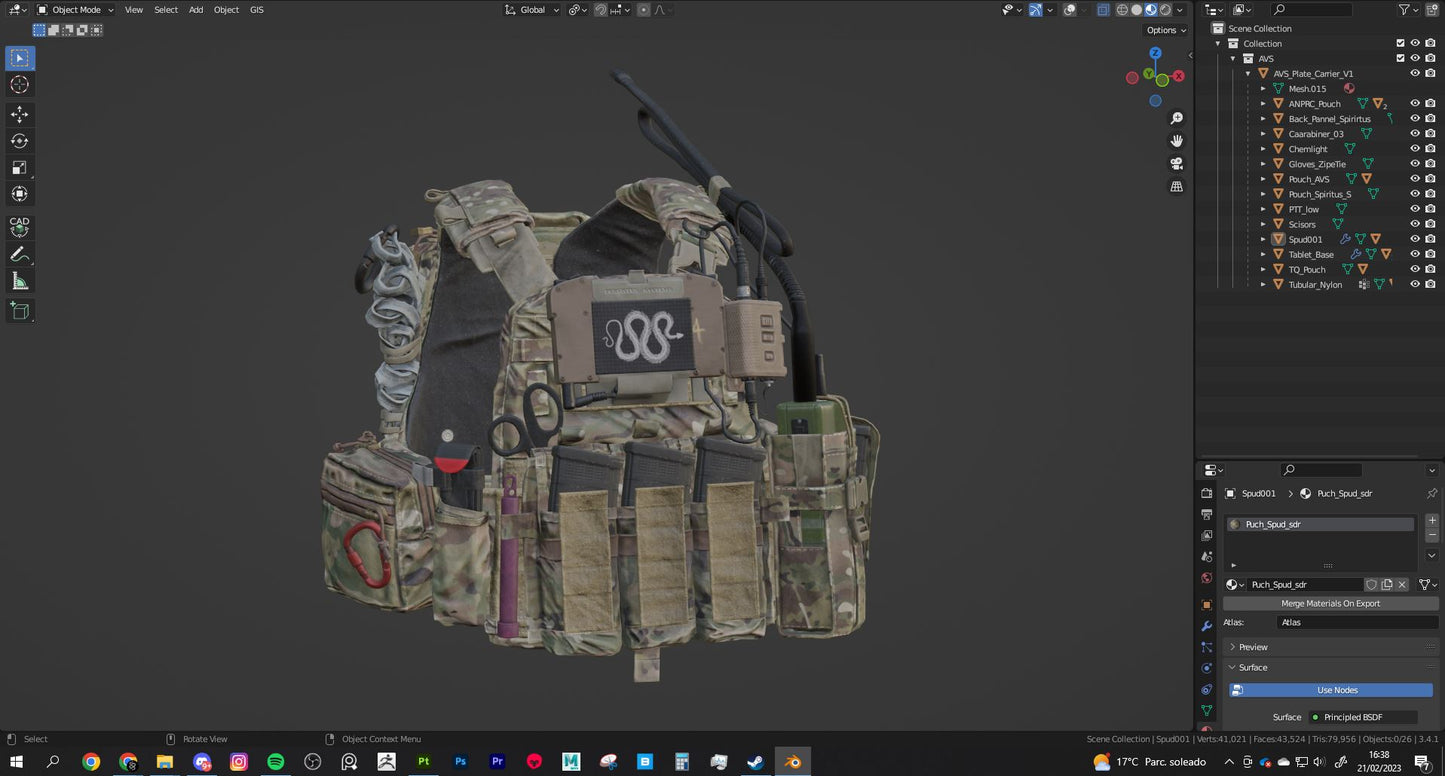The width and height of the screenshot is (1445, 776).
Task: Open the Select menu in the viewport header
Action: 165,9
